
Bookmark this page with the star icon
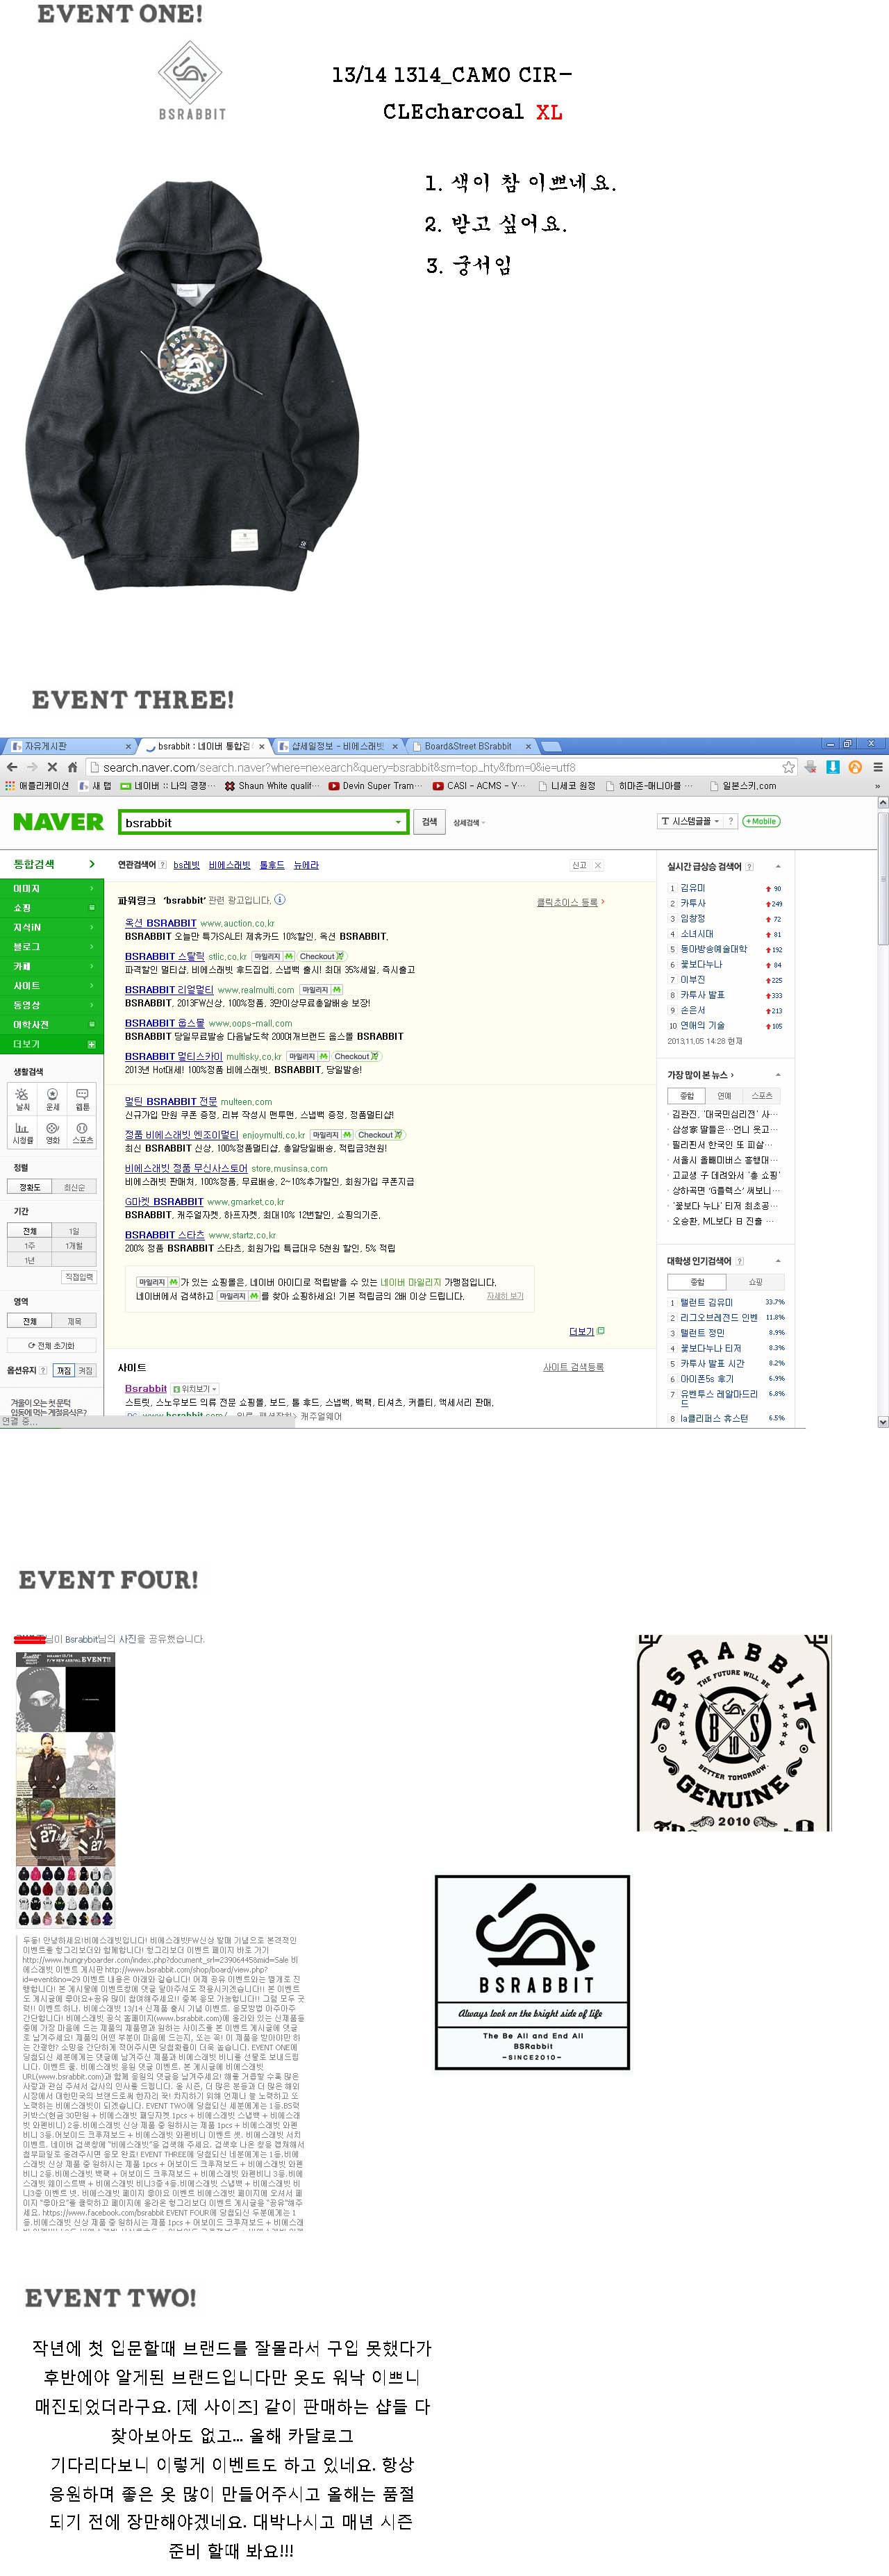(x=788, y=767)
